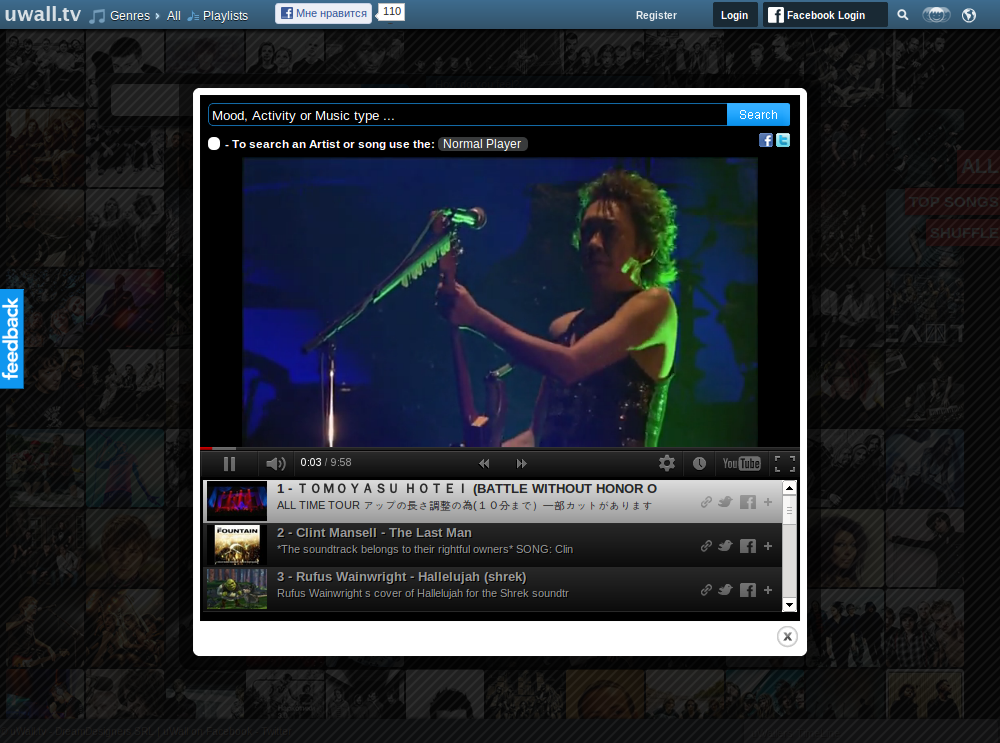This screenshot has width=1000, height=743.
Task: Click the blue Search button
Action: tap(758, 115)
